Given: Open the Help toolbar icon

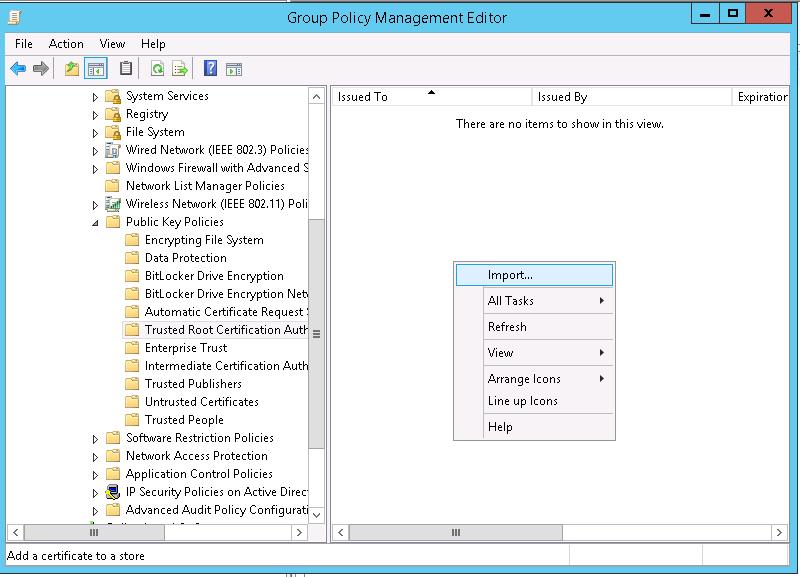Looking at the screenshot, I should coord(211,68).
